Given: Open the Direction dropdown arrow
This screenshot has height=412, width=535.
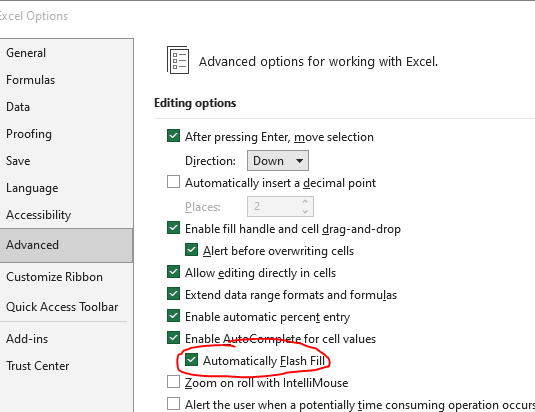Looking at the screenshot, I should (299, 161).
